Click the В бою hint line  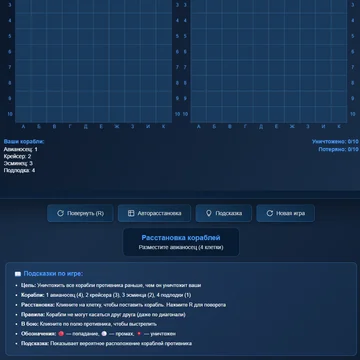click(x=89, y=324)
